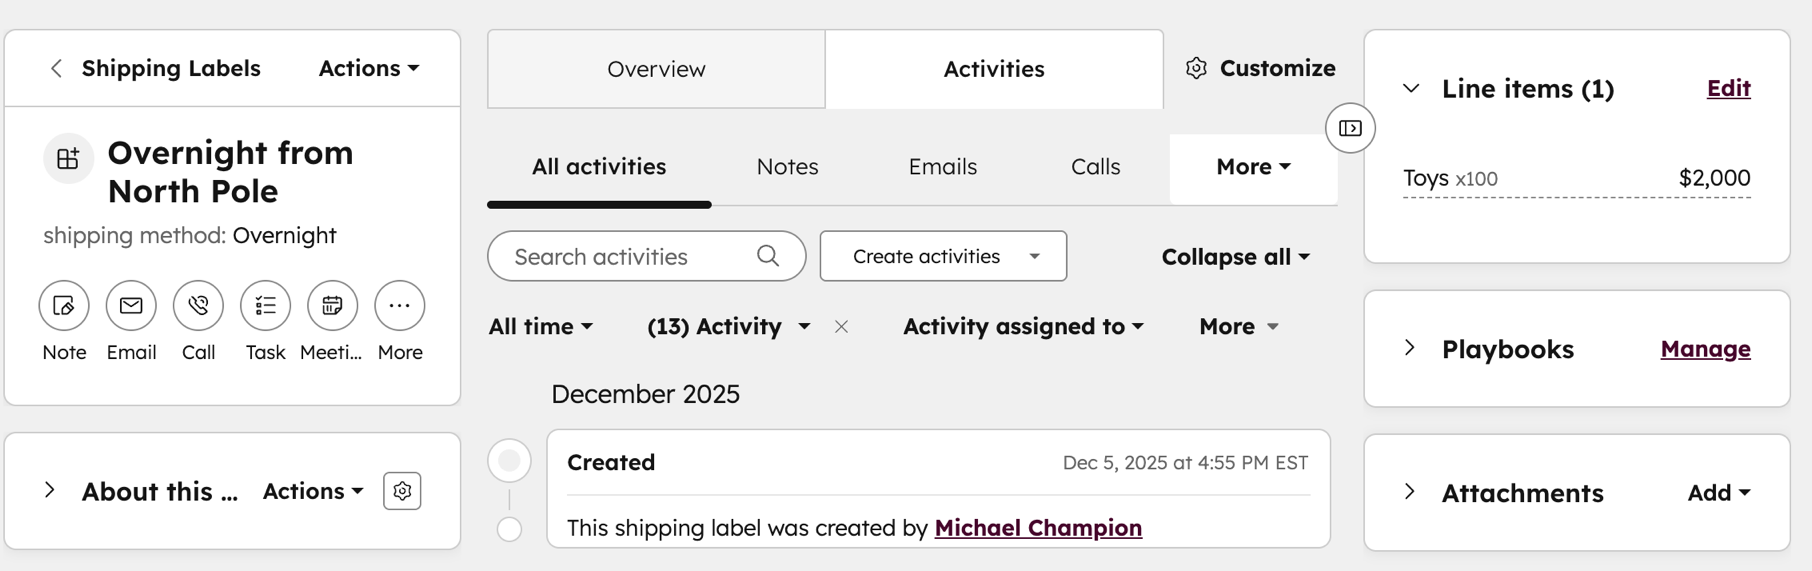Screen dimensions: 1812x571
Task: Collapse the Line items section
Action: tap(1411, 89)
